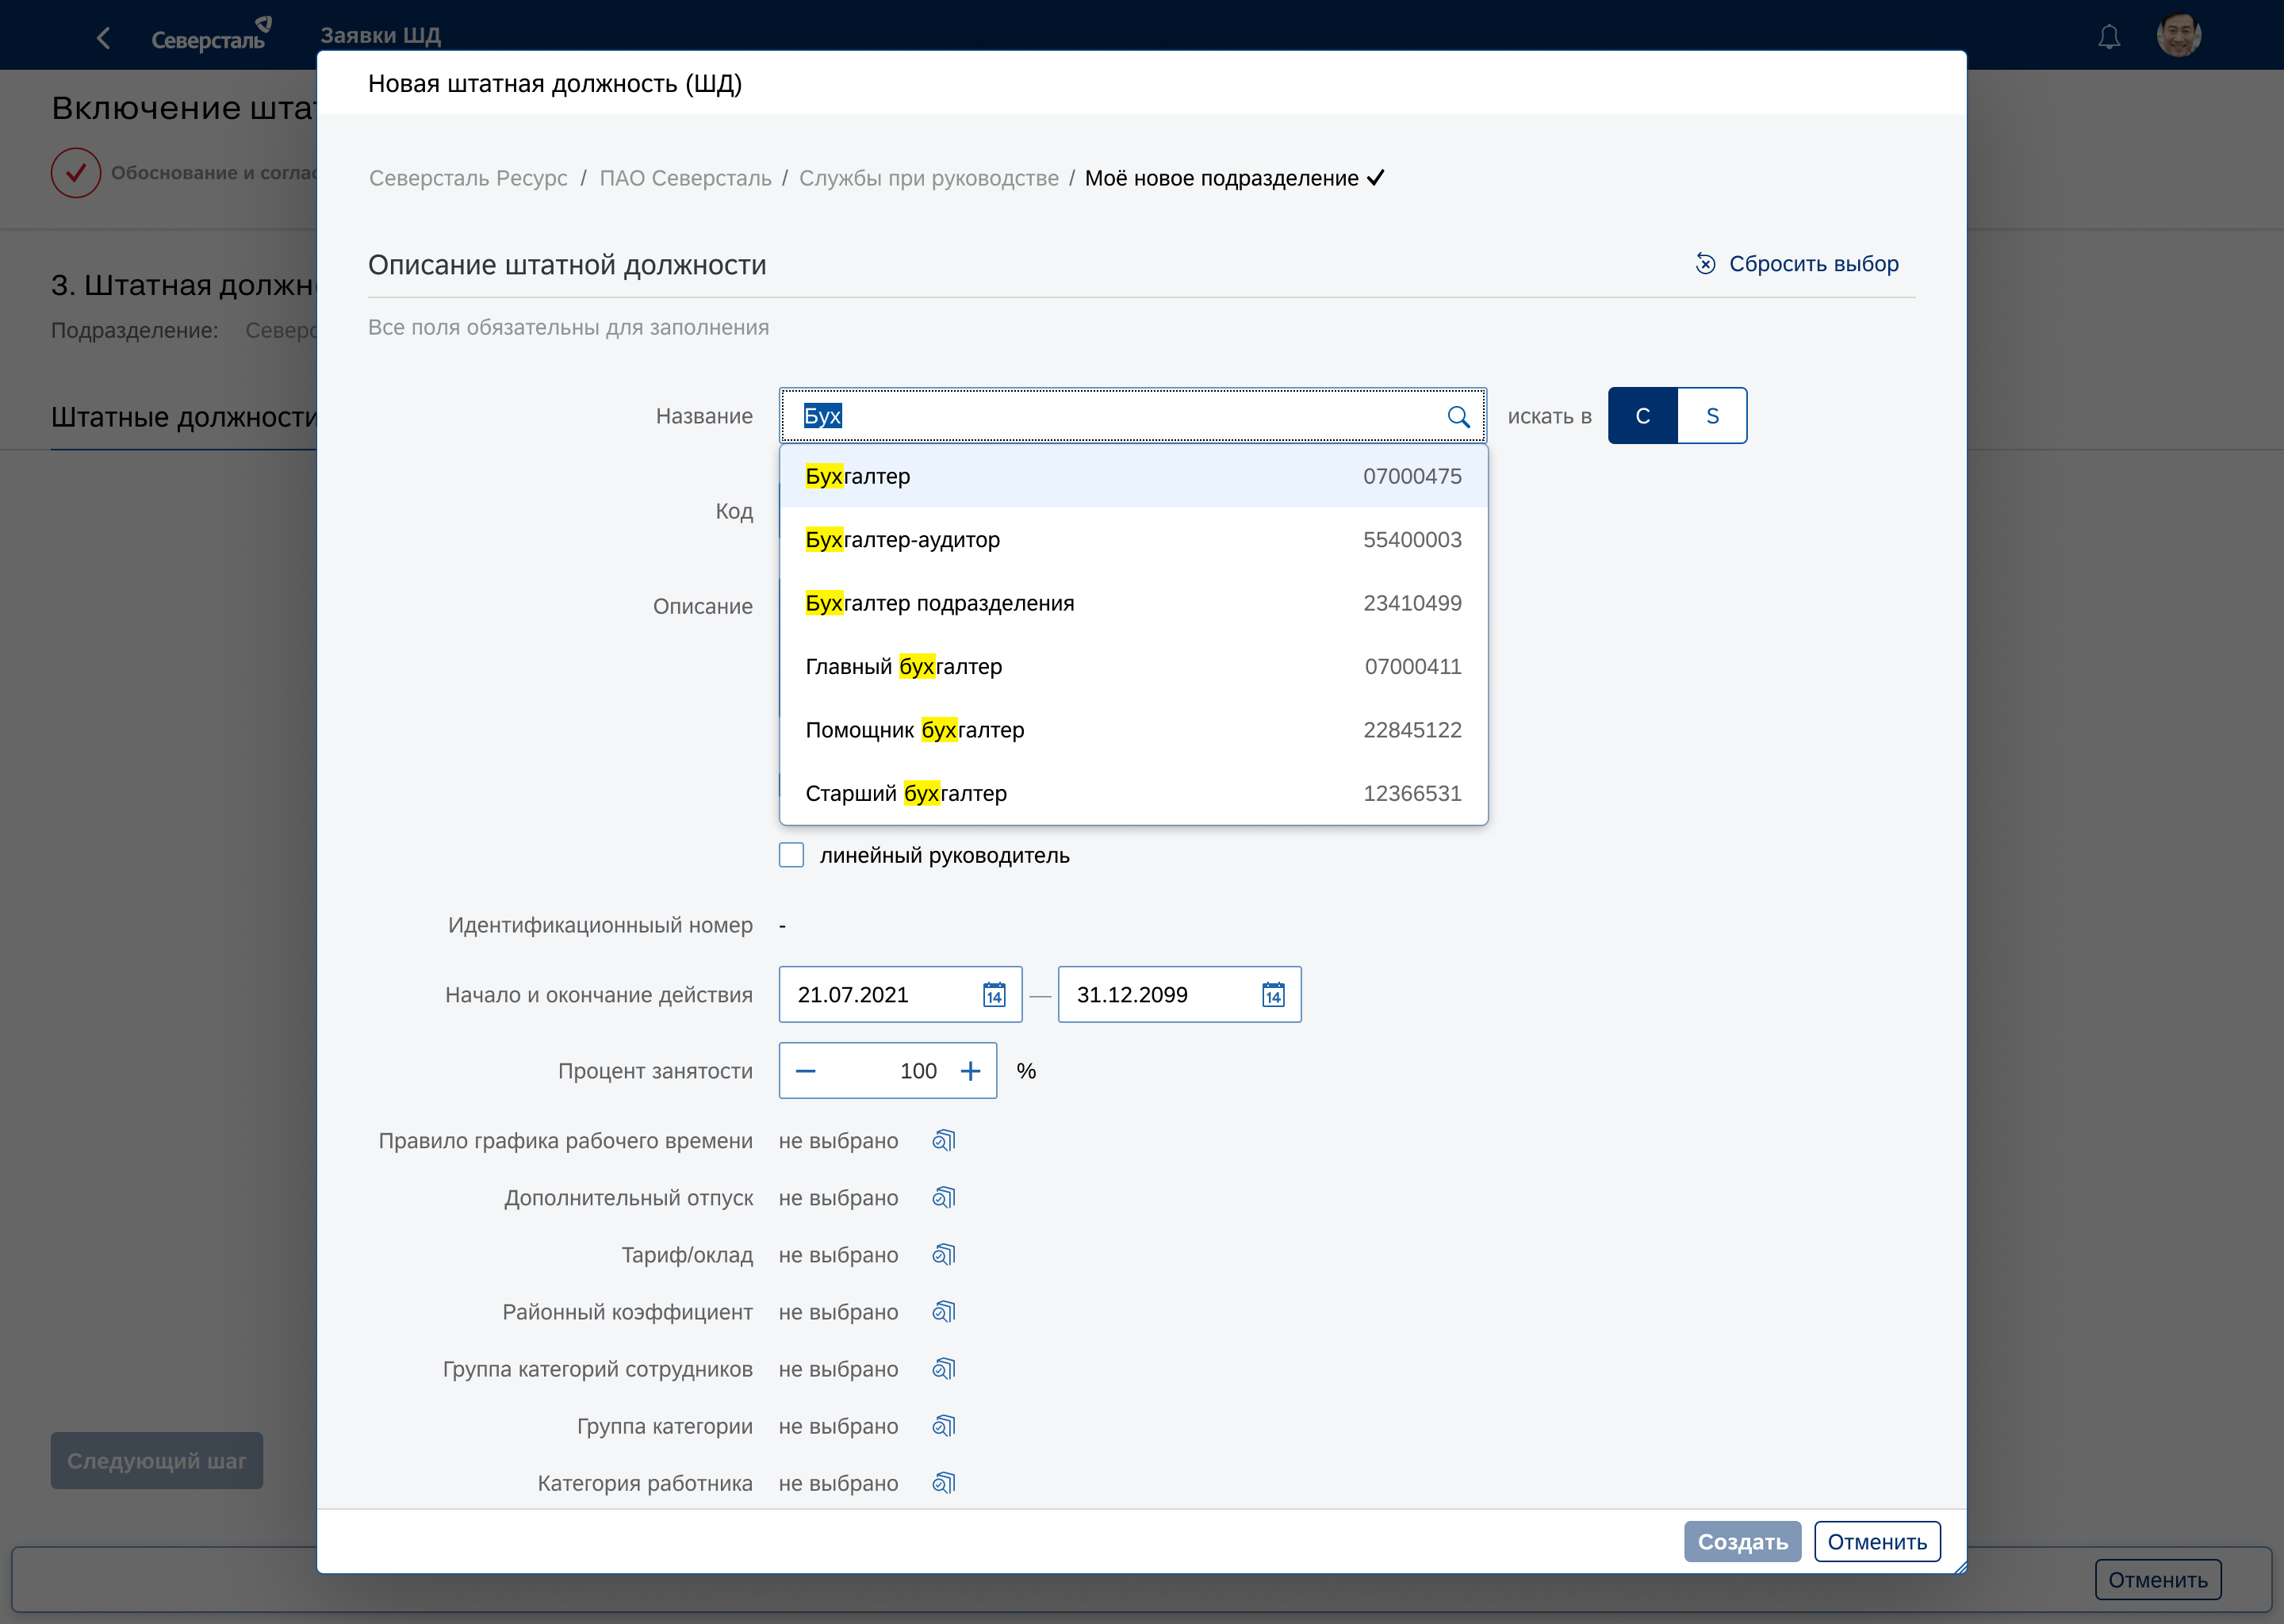Open the user profile avatar
Screen dimensions: 2284x1624
2178,35
